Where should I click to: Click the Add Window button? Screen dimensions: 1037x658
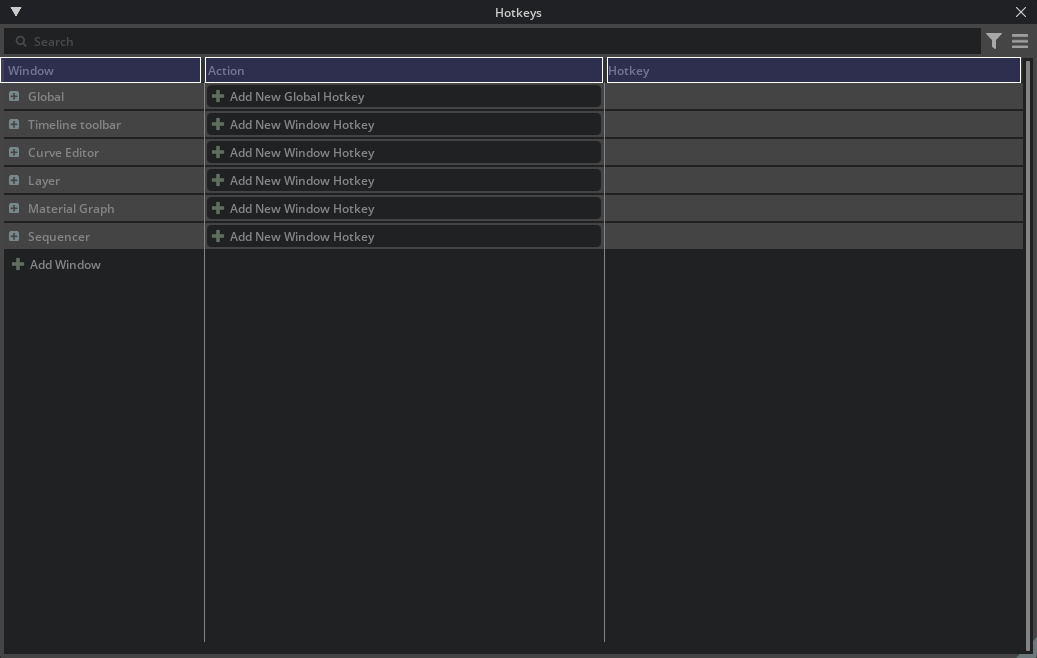click(x=56, y=265)
